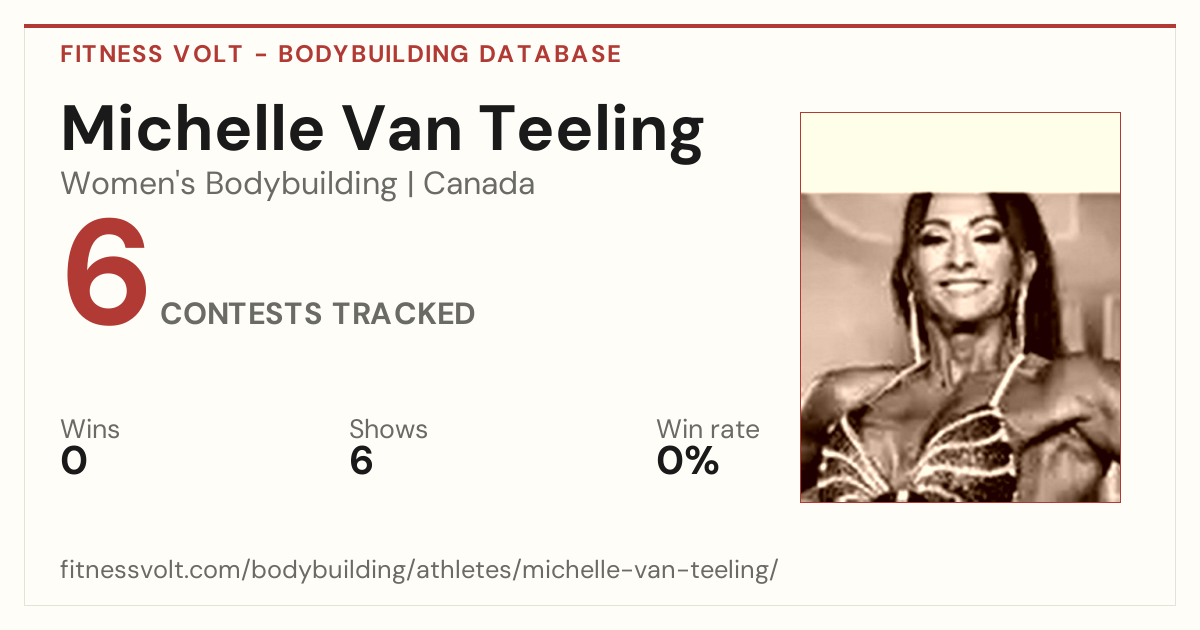
Task: Click the Wins value 0
Action: 74,461
